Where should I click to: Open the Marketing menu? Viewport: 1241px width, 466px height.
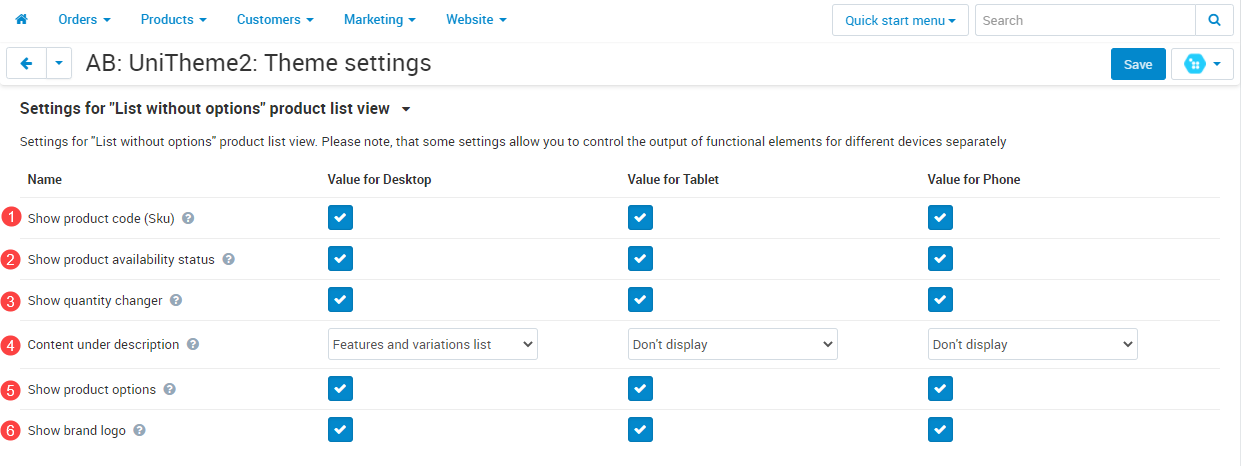click(x=380, y=19)
